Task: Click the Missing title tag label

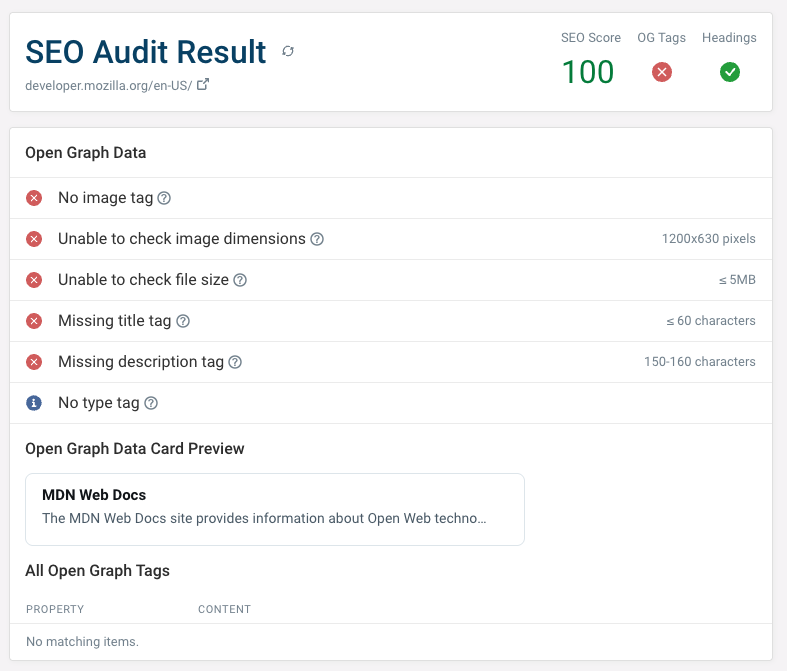Action: point(115,321)
